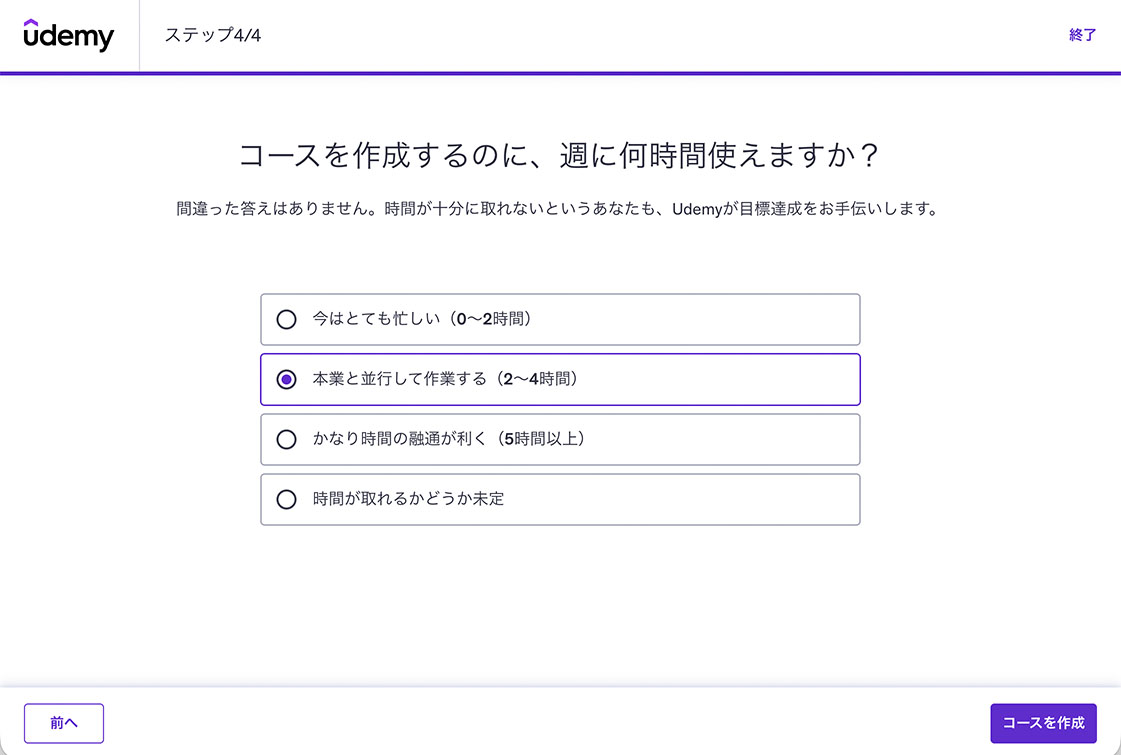Viewport: 1121px width, 755px height.
Task: Click blank space inside the 0〜2時間 option card
Action: 720,320
